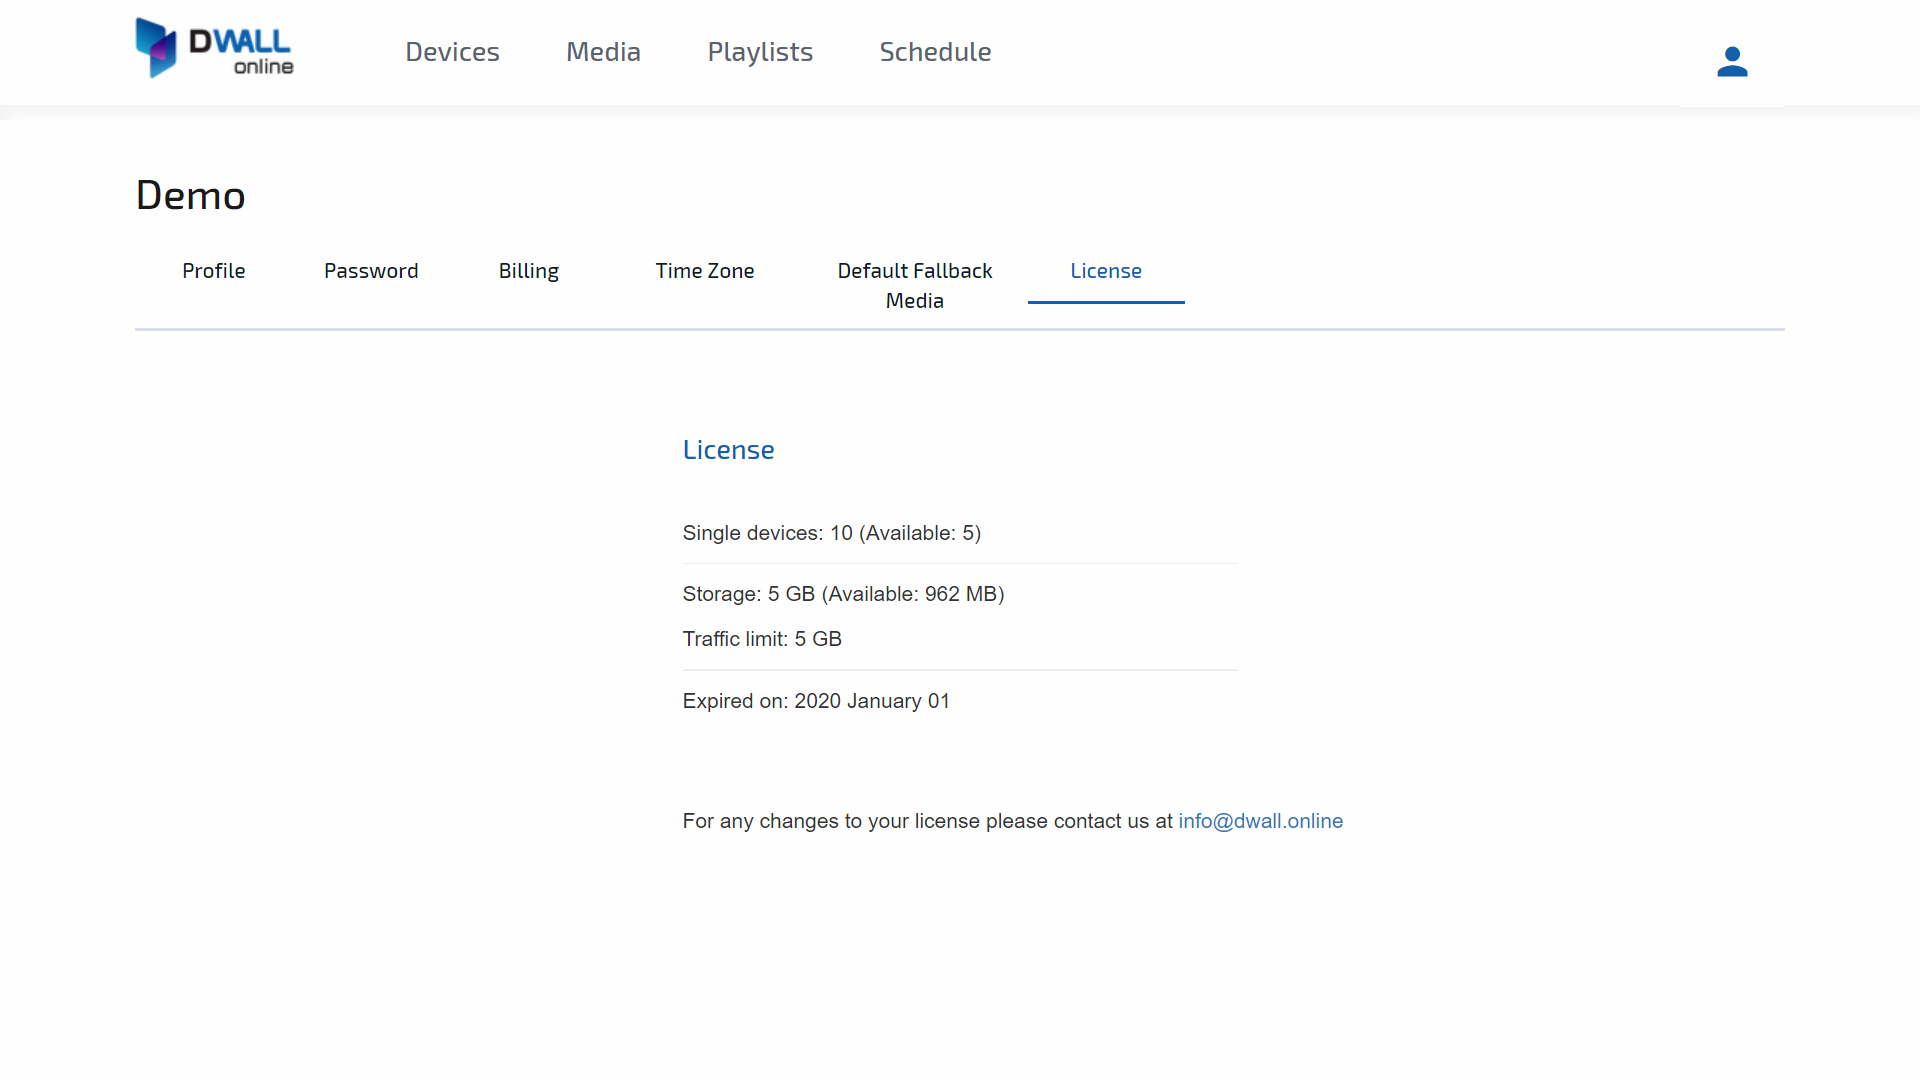The image size is (1920, 1080).
Task: Open the Default Fallback Media tab
Action: (x=914, y=285)
